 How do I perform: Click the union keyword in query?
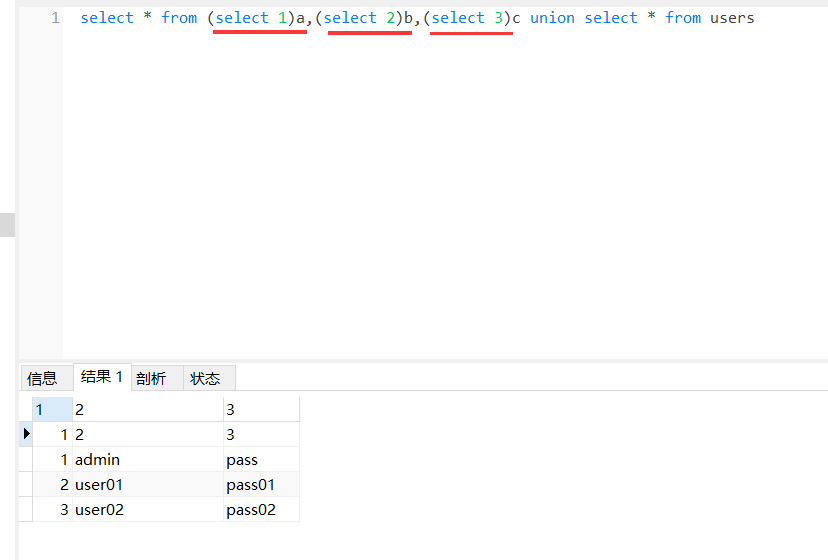pos(552,18)
